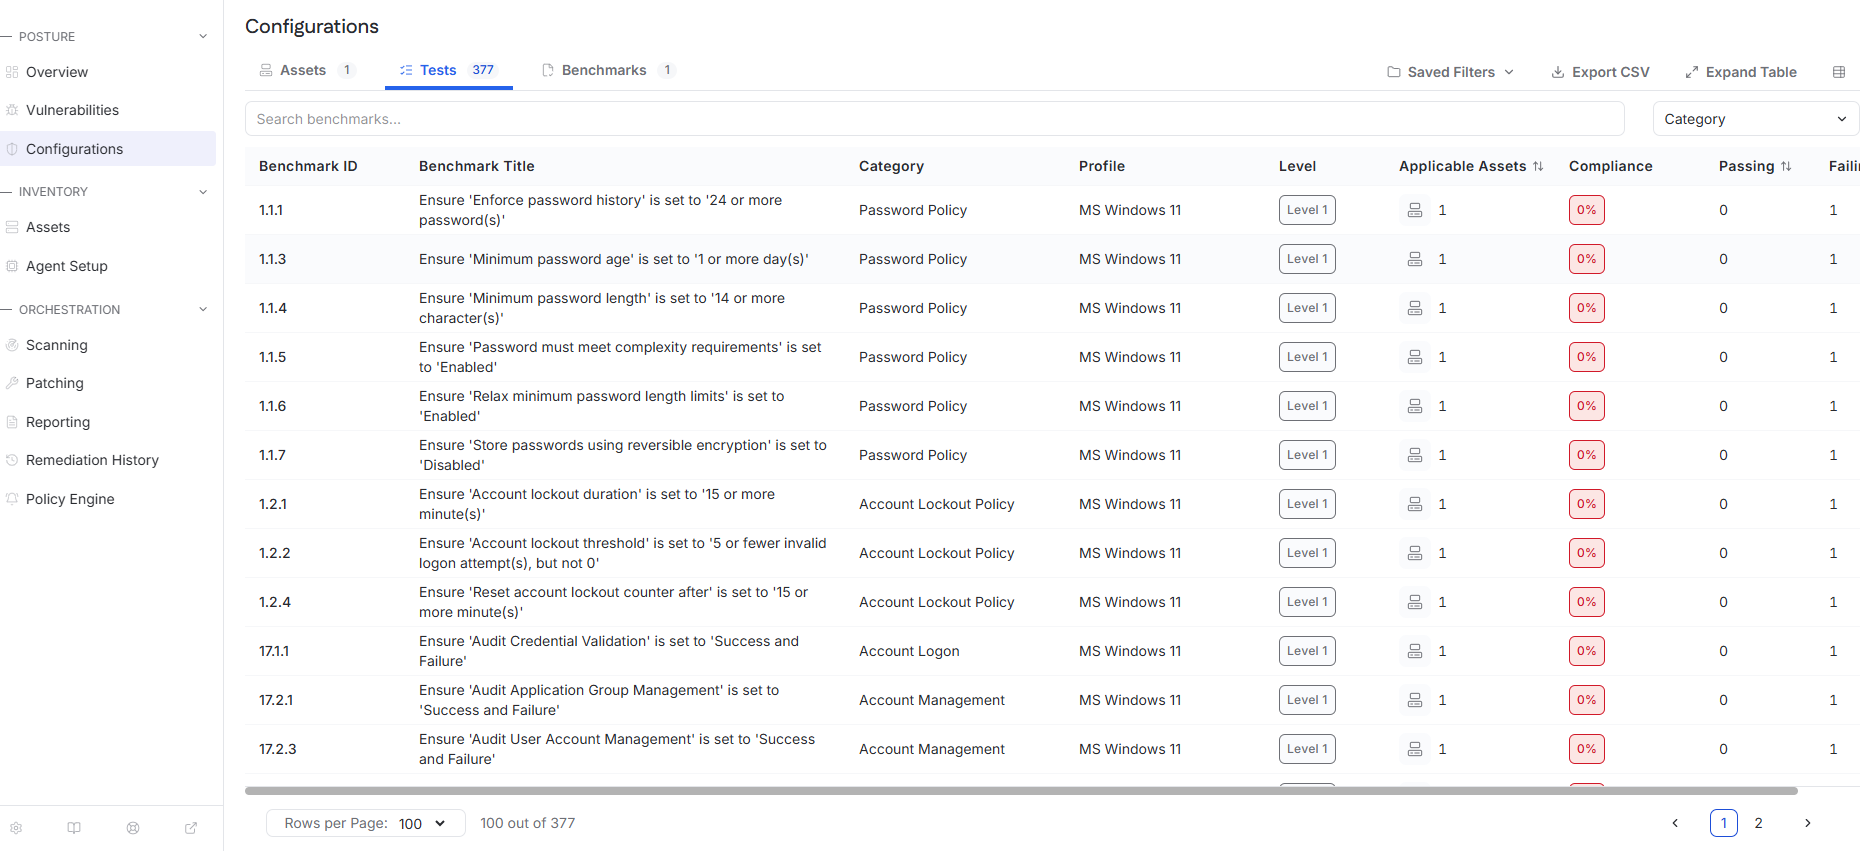Click the Level 1 badge in row 1.1.3
This screenshot has height=851, width=1873.
click(x=1307, y=259)
